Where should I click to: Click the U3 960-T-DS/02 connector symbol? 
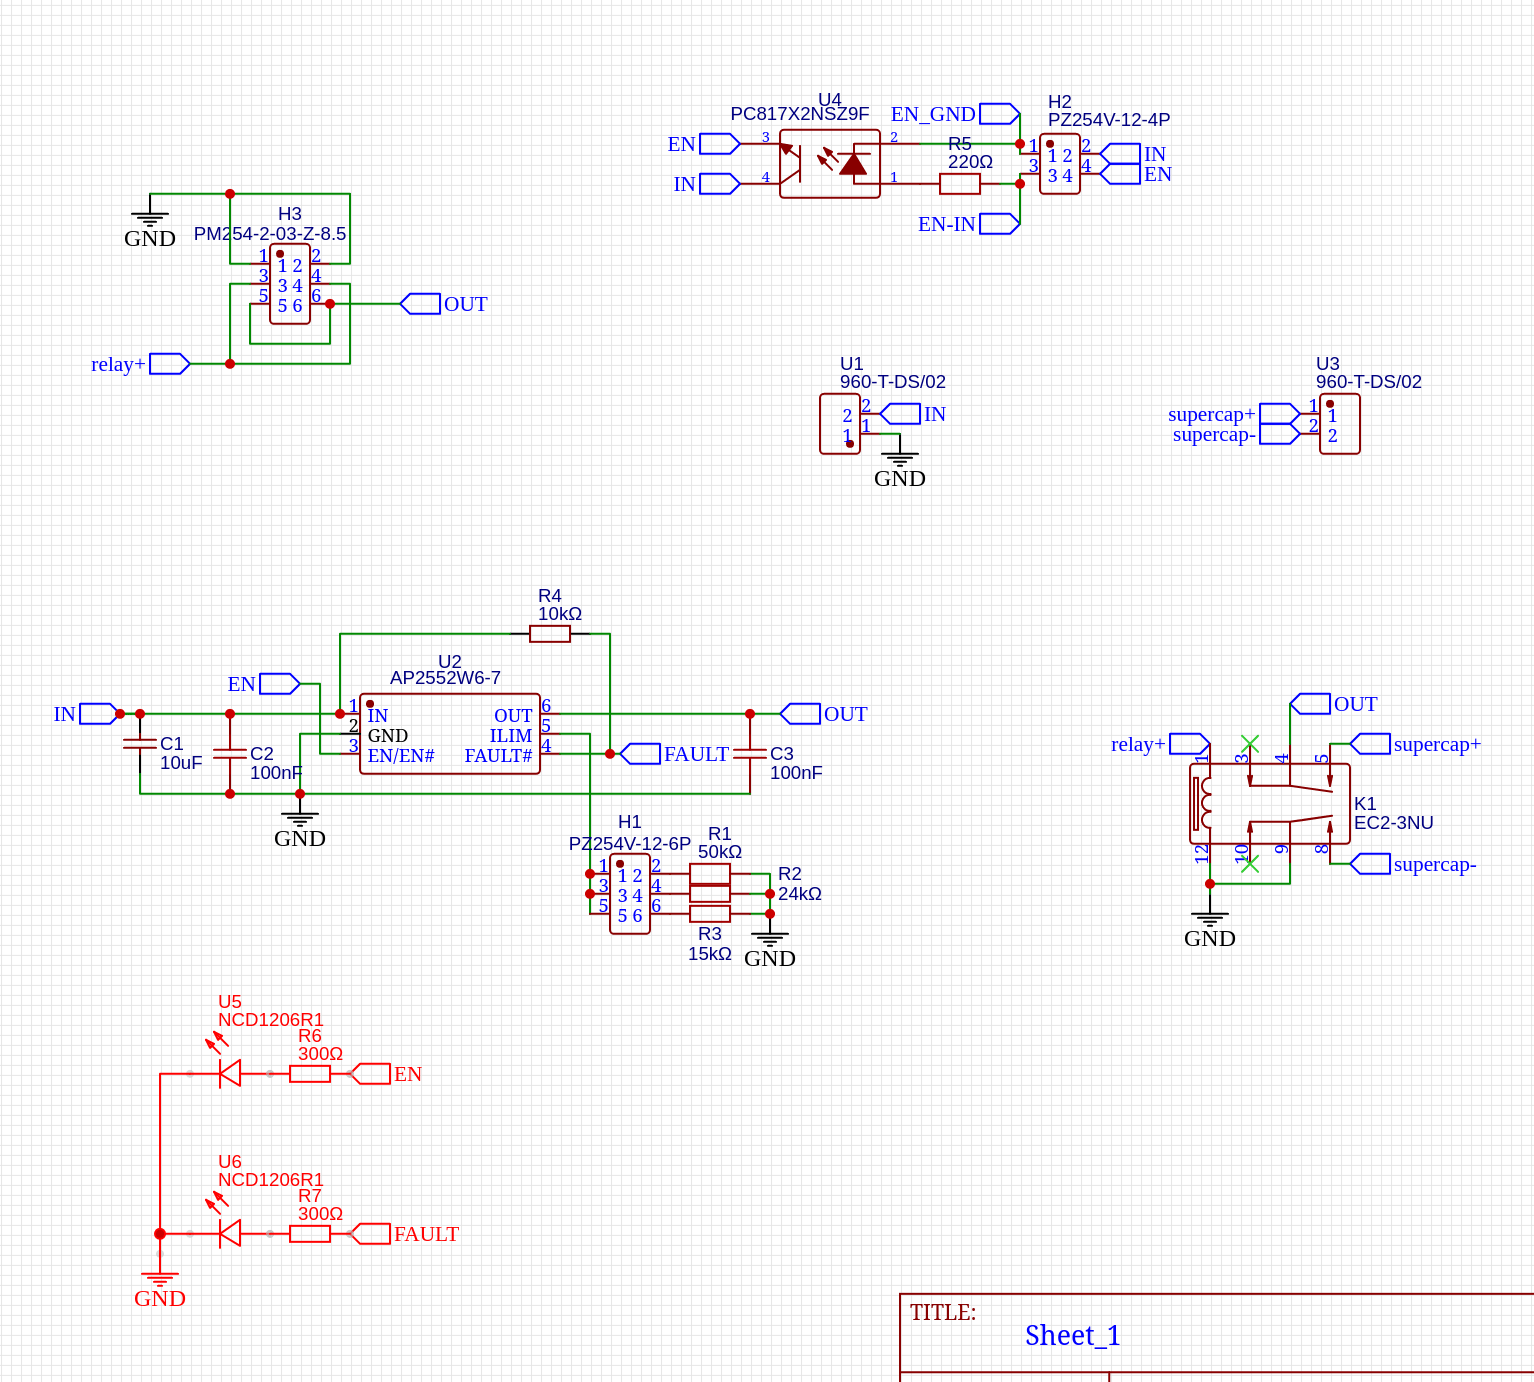tap(1340, 424)
